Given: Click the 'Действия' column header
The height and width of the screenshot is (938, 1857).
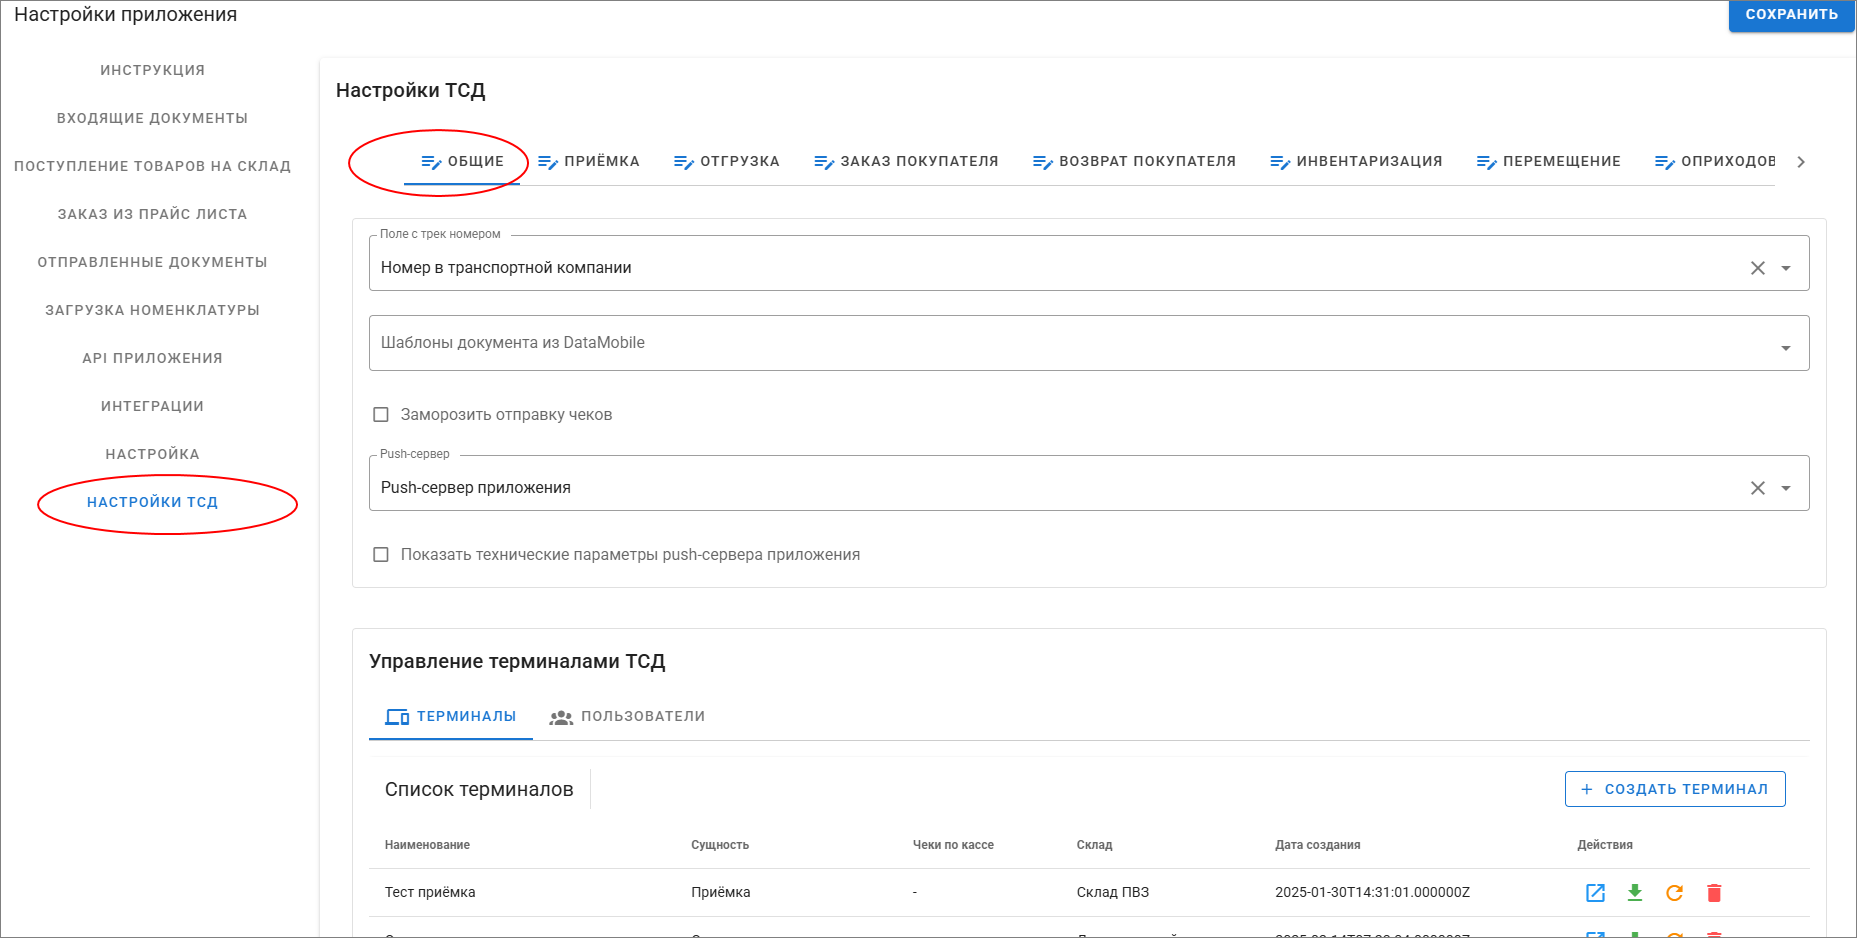Looking at the screenshot, I should 1605,845.
